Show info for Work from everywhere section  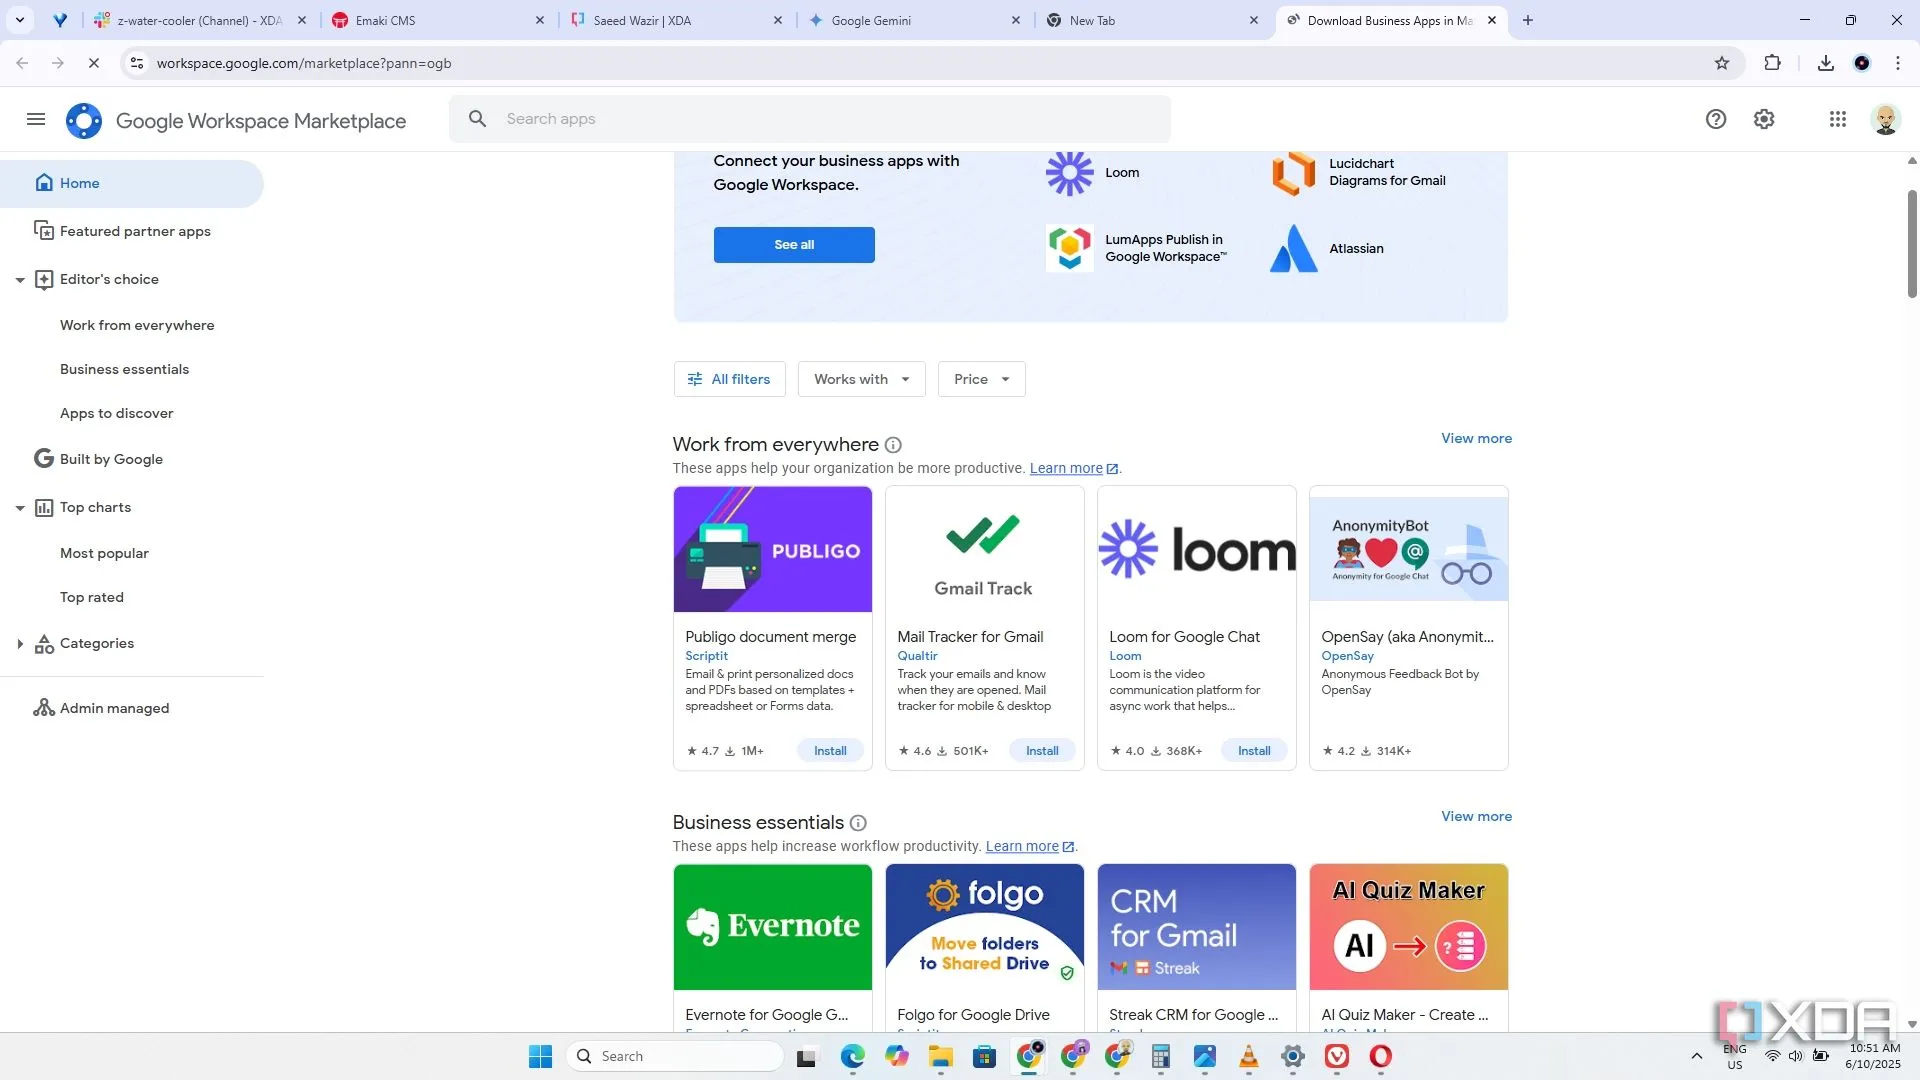click(x=893, y=445)
